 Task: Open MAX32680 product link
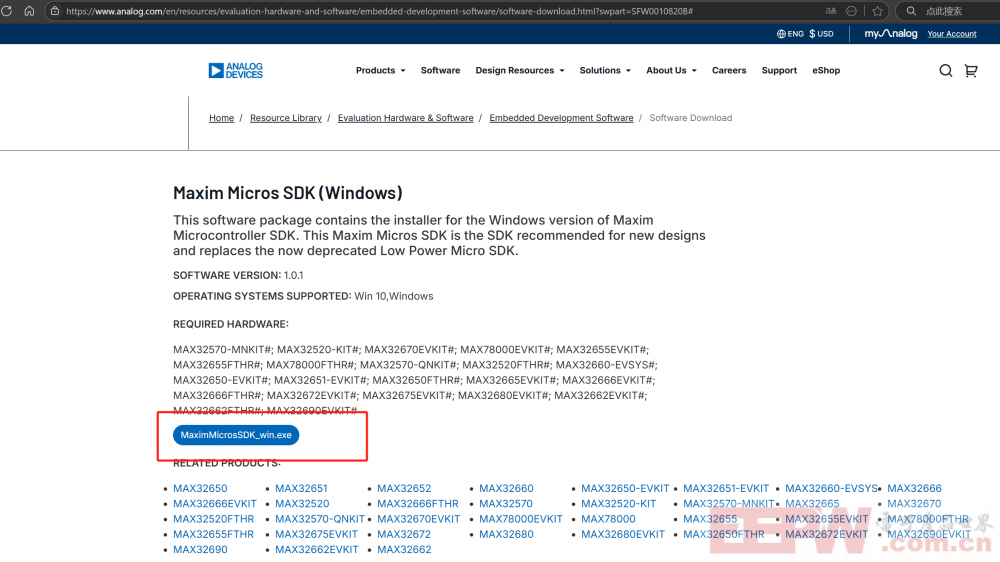[x=506, y=535]
